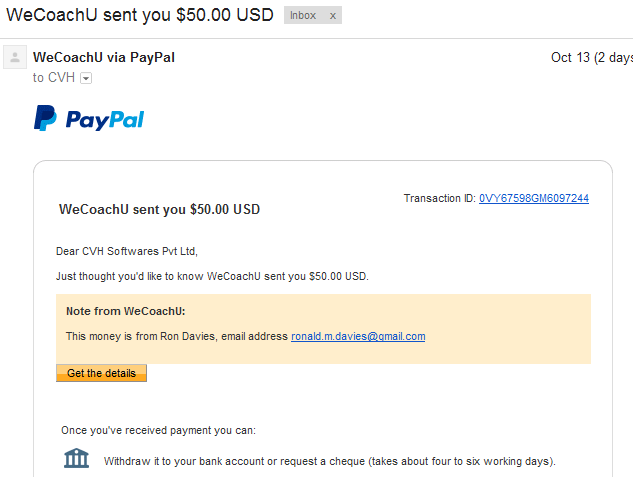633x477 pixels.
Task: Click the Note from WeCoachU box
Action: [323, 329]
